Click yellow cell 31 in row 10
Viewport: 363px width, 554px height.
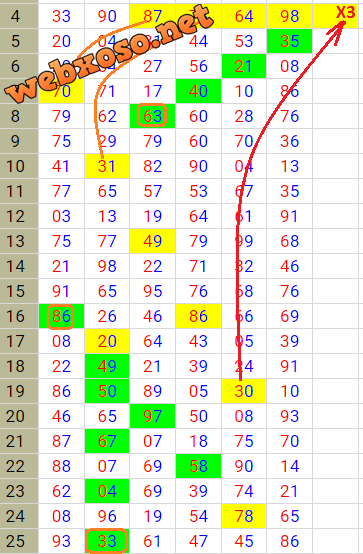(x=107, y=166)
